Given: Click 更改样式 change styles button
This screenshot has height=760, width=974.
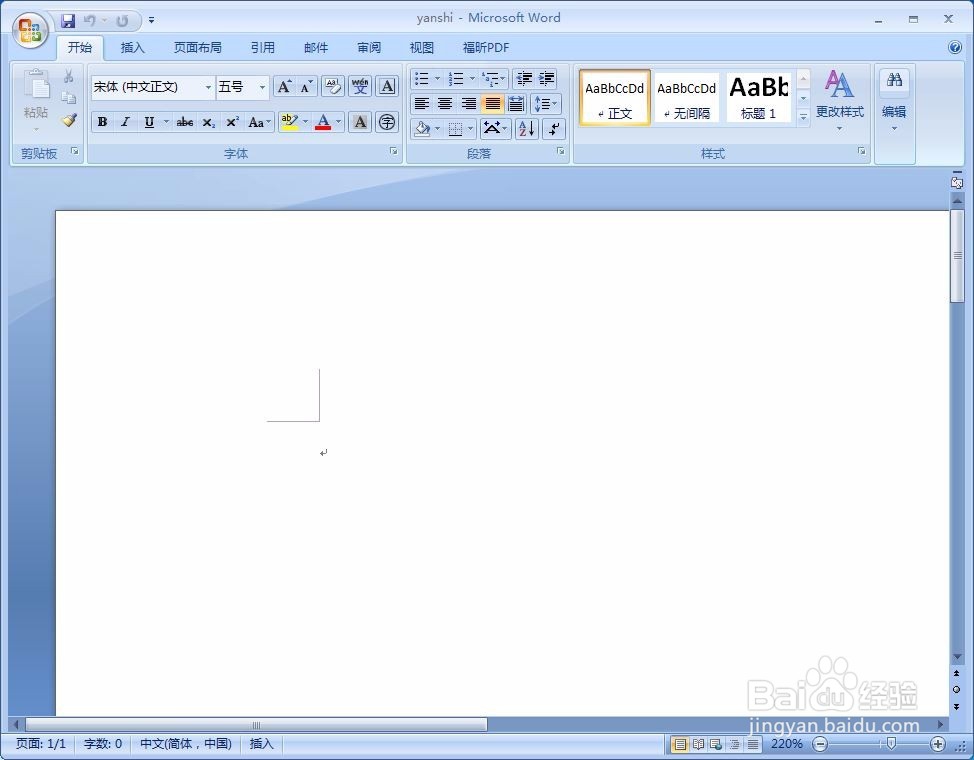Looking at the screenshot, I should (839, 100).
